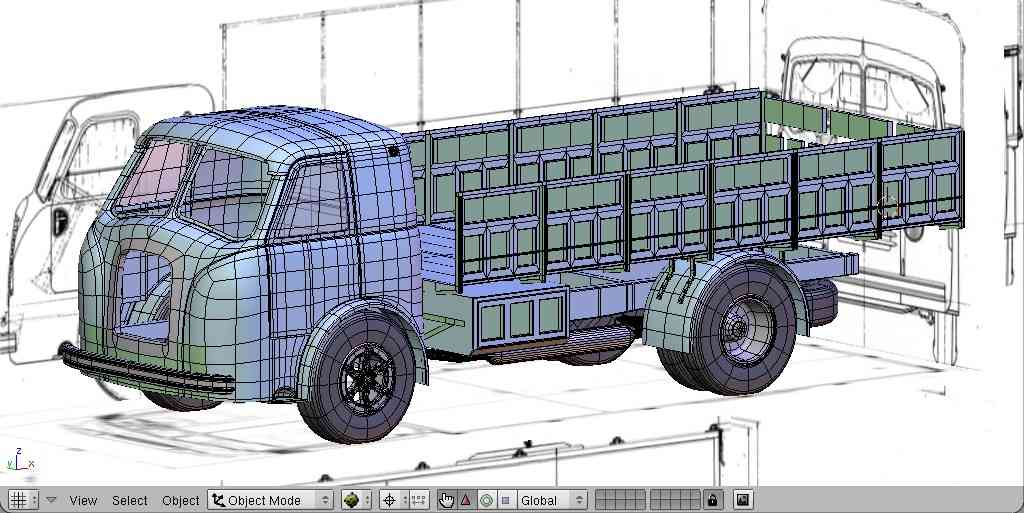
Task: Open the pivot point selector
Action: (x=394, y=501)
